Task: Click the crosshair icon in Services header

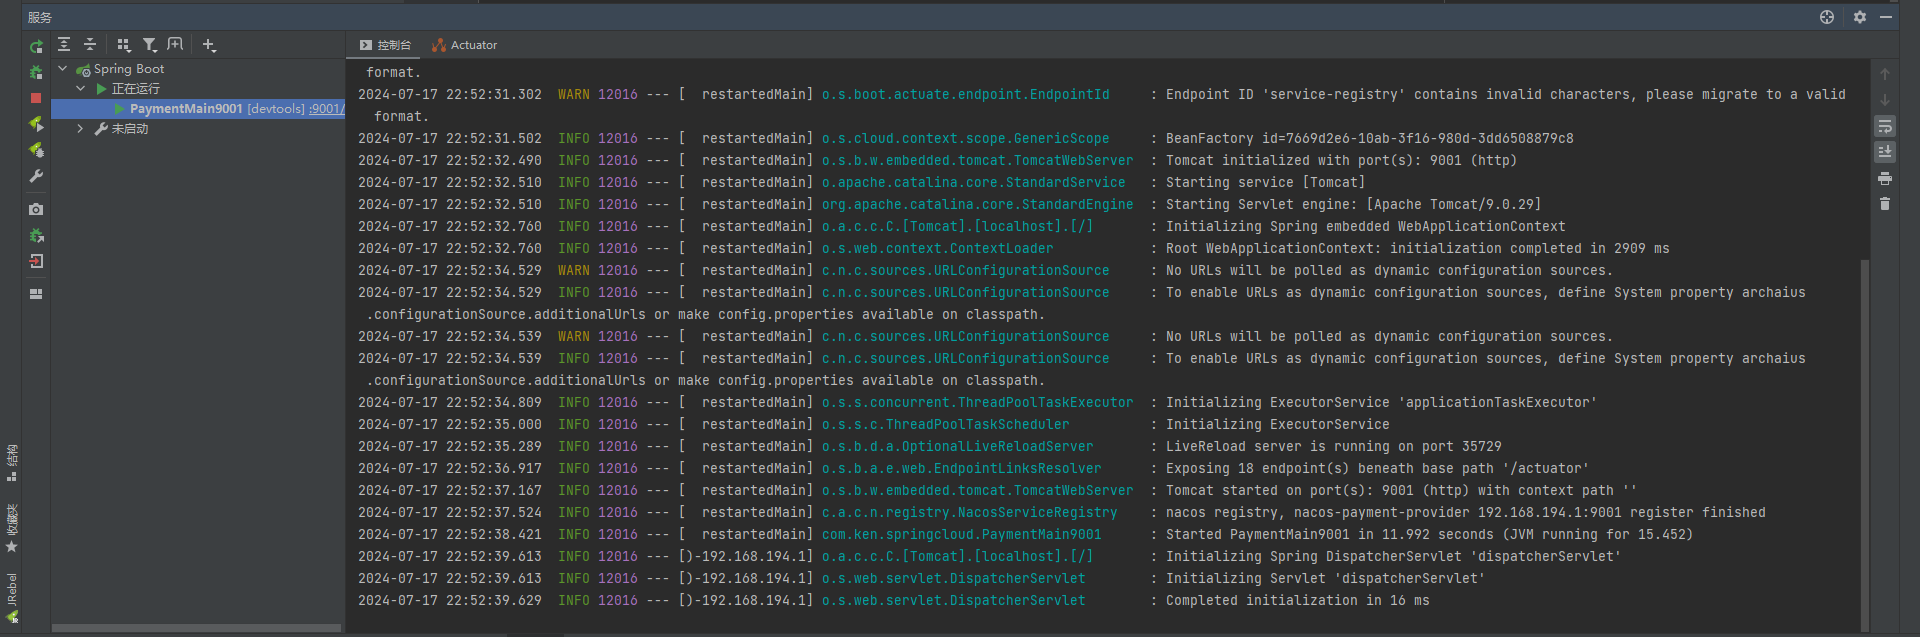Action: pos(1827,17)
